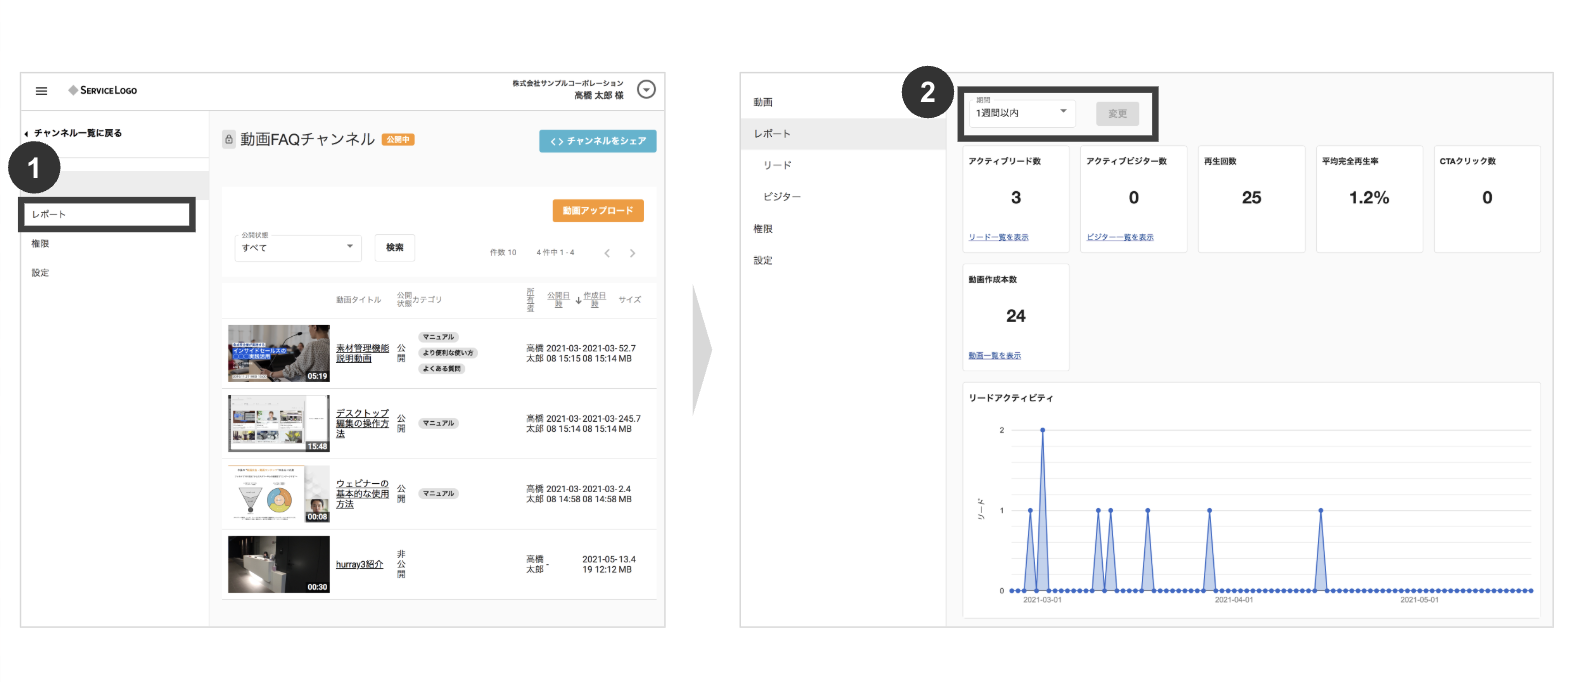Click the lock icon beside 動画FAQチャンネル
This screenshot has width=1572, height=682.
coord(229,140)
